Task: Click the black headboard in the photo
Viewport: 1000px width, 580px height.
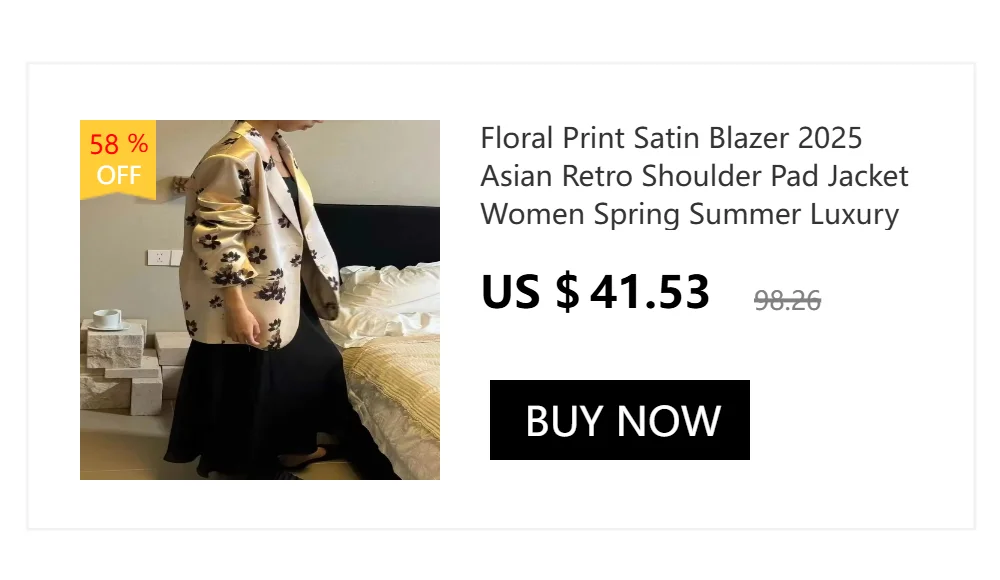Action: click(376, 236)
